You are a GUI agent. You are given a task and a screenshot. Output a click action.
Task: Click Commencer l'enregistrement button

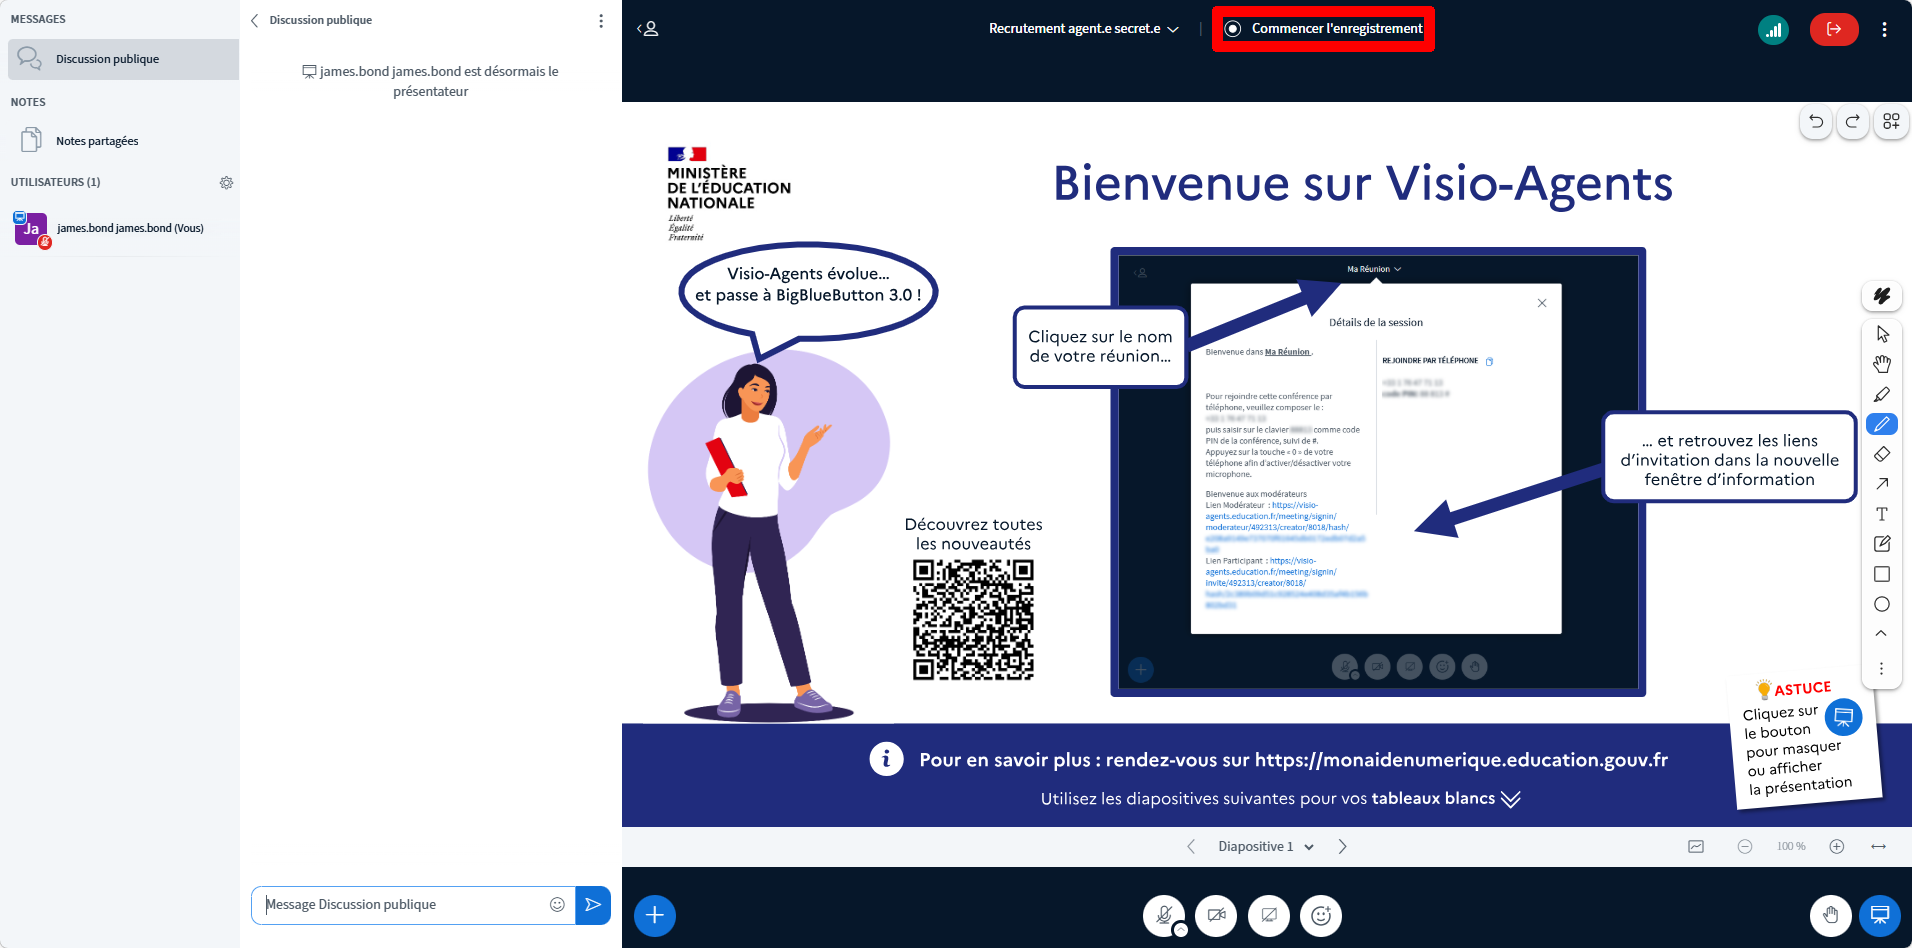point(1323,29)
